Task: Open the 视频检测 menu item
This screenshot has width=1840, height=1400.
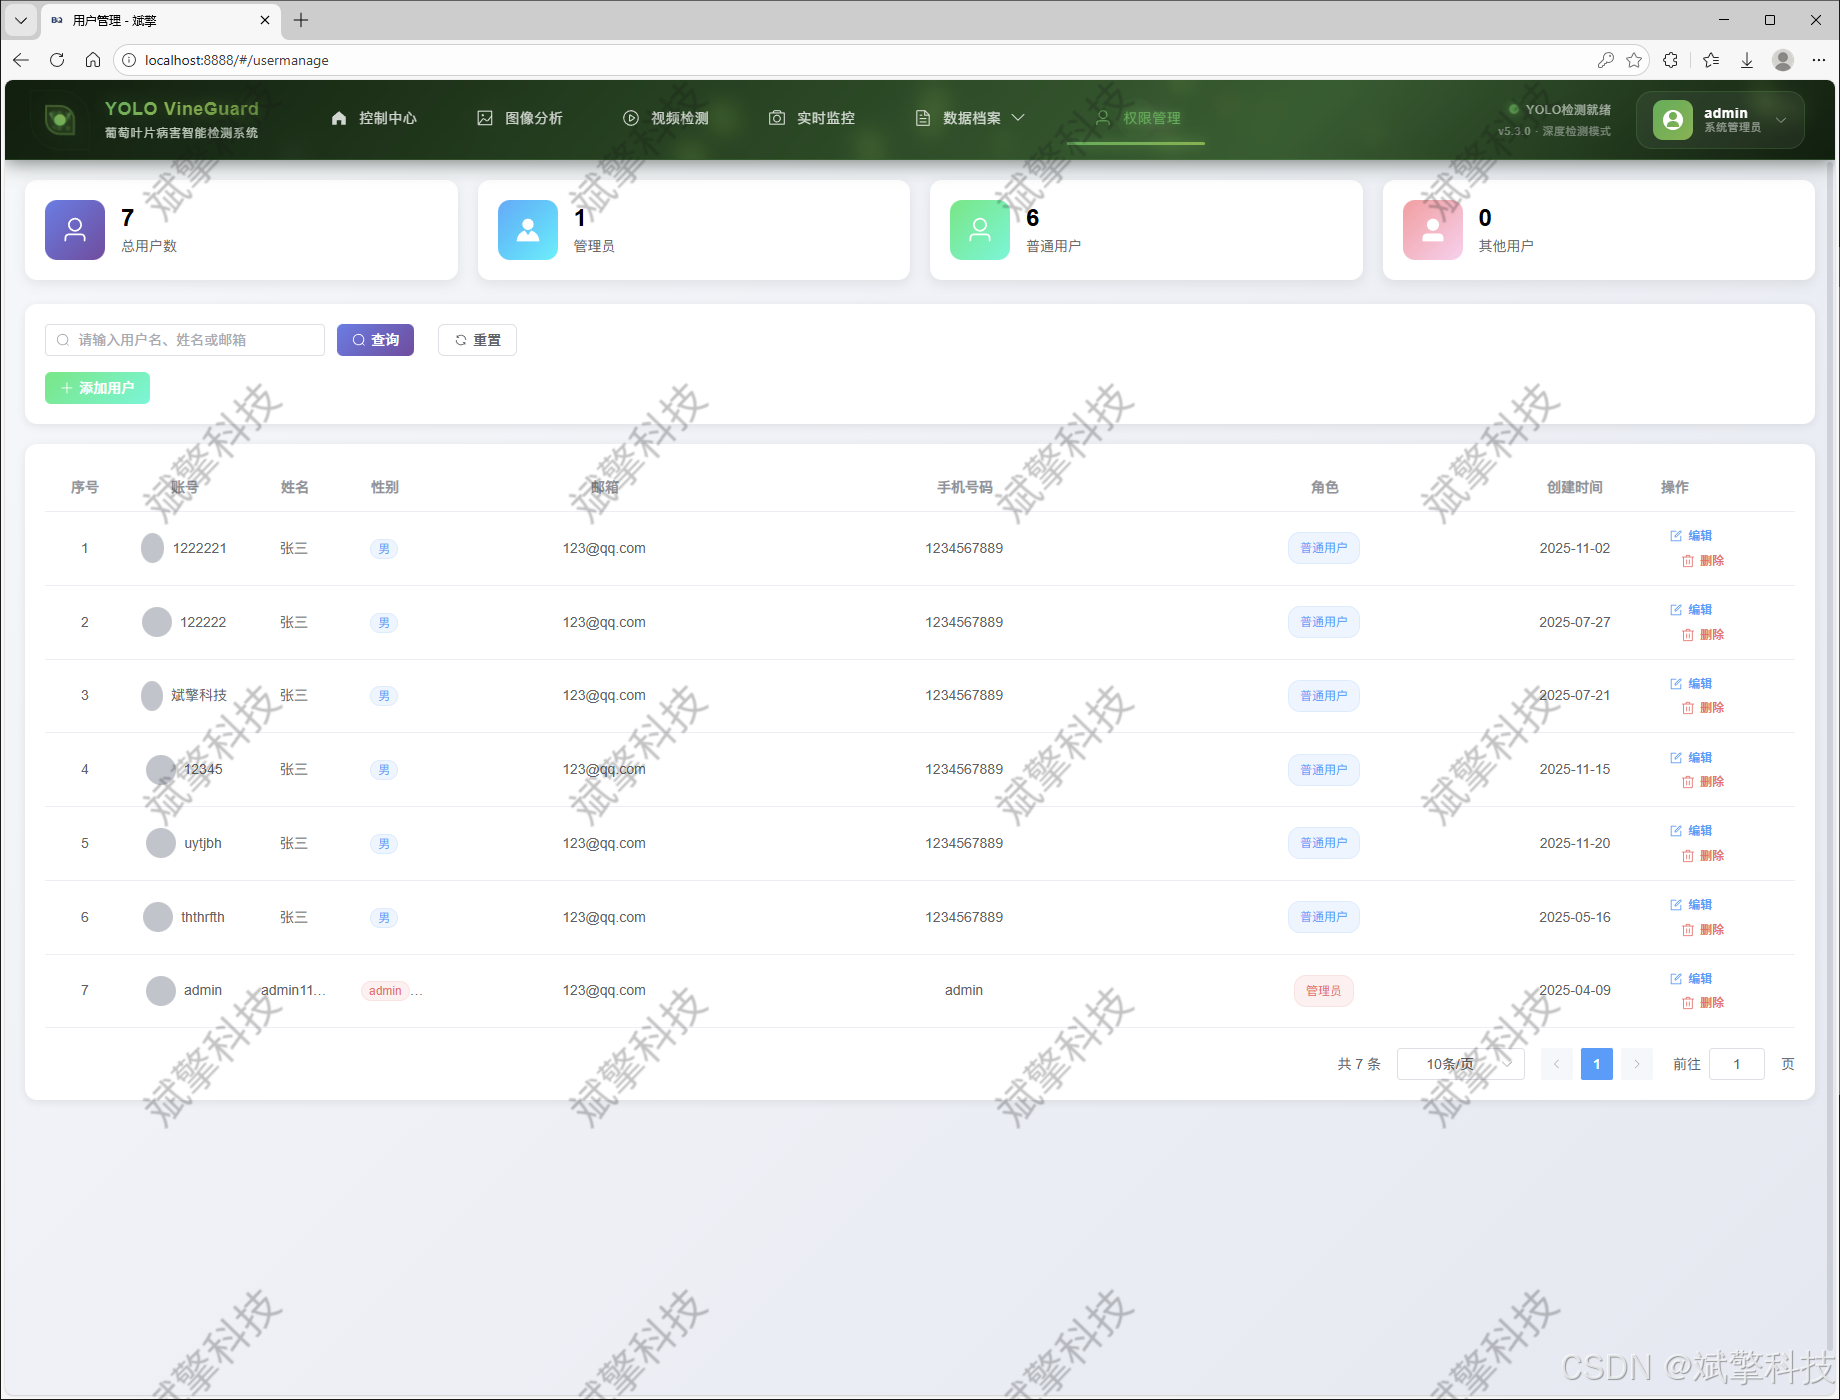Action: [x=666, y=118]
